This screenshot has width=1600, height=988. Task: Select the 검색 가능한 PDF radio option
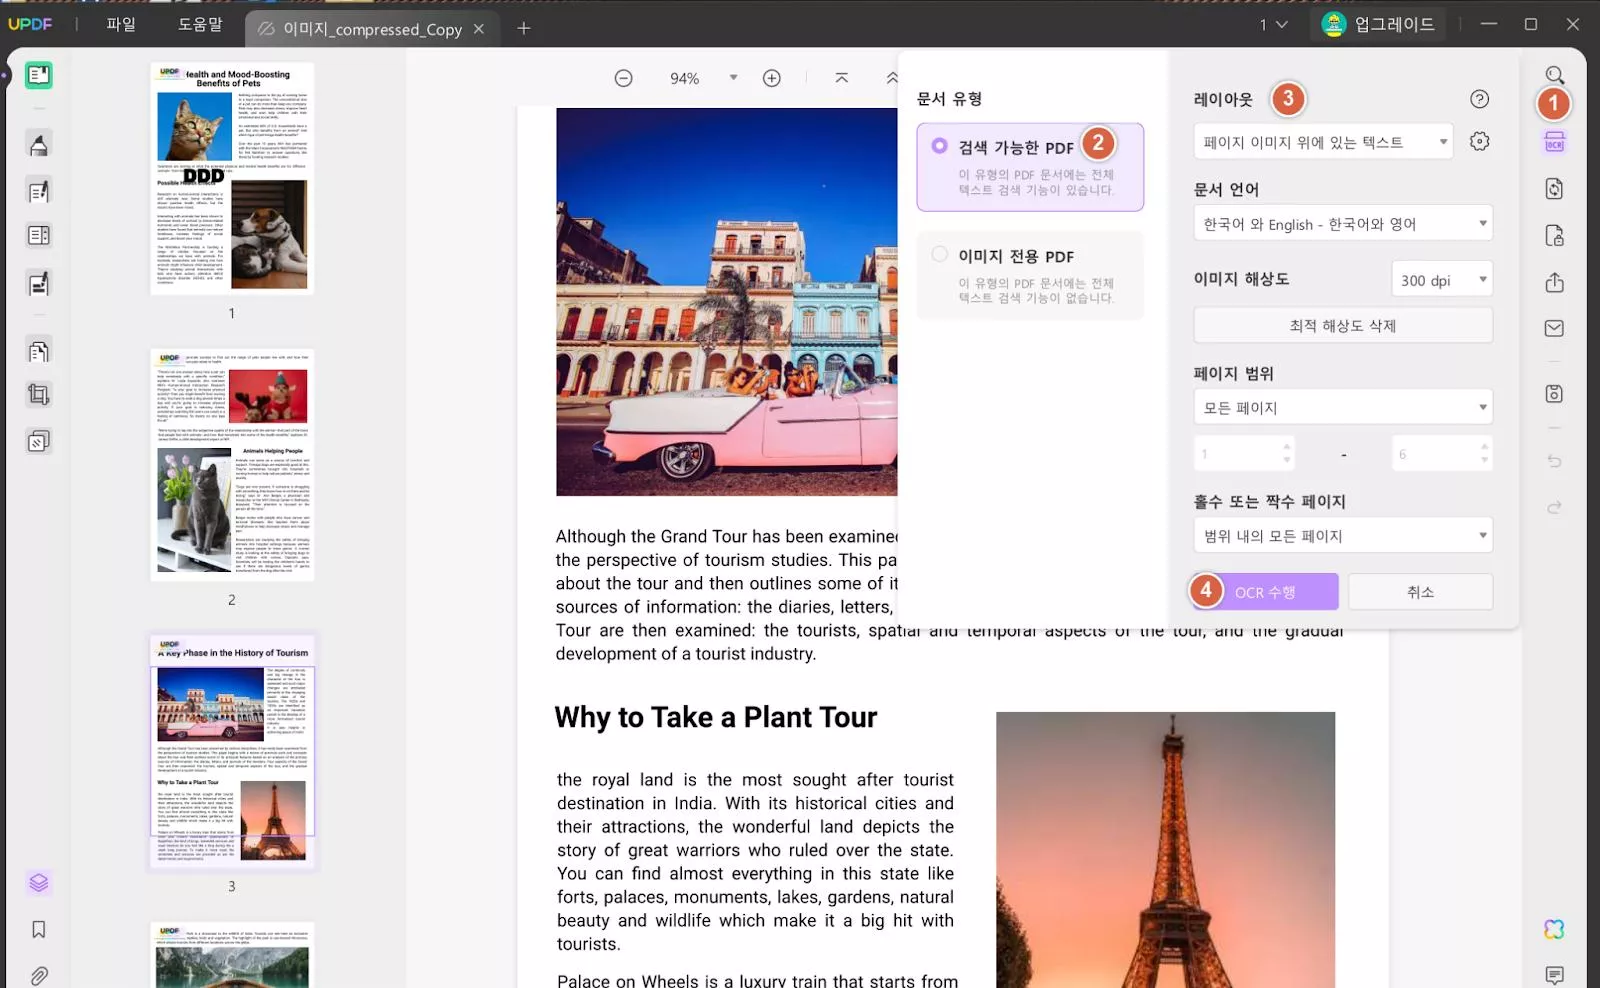coord(939,146)
